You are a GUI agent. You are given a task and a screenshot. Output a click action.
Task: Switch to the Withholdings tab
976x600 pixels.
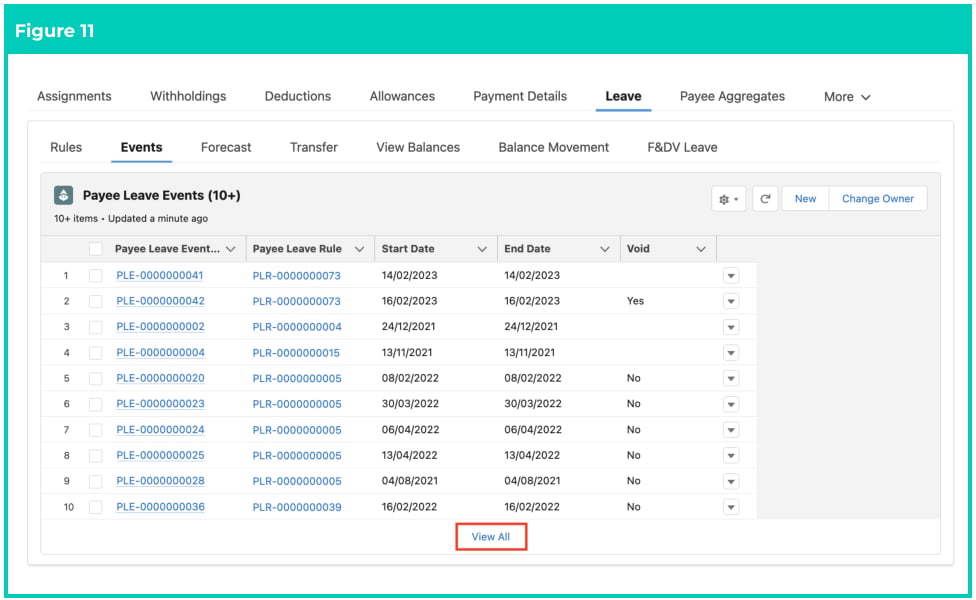pos(188,96)
